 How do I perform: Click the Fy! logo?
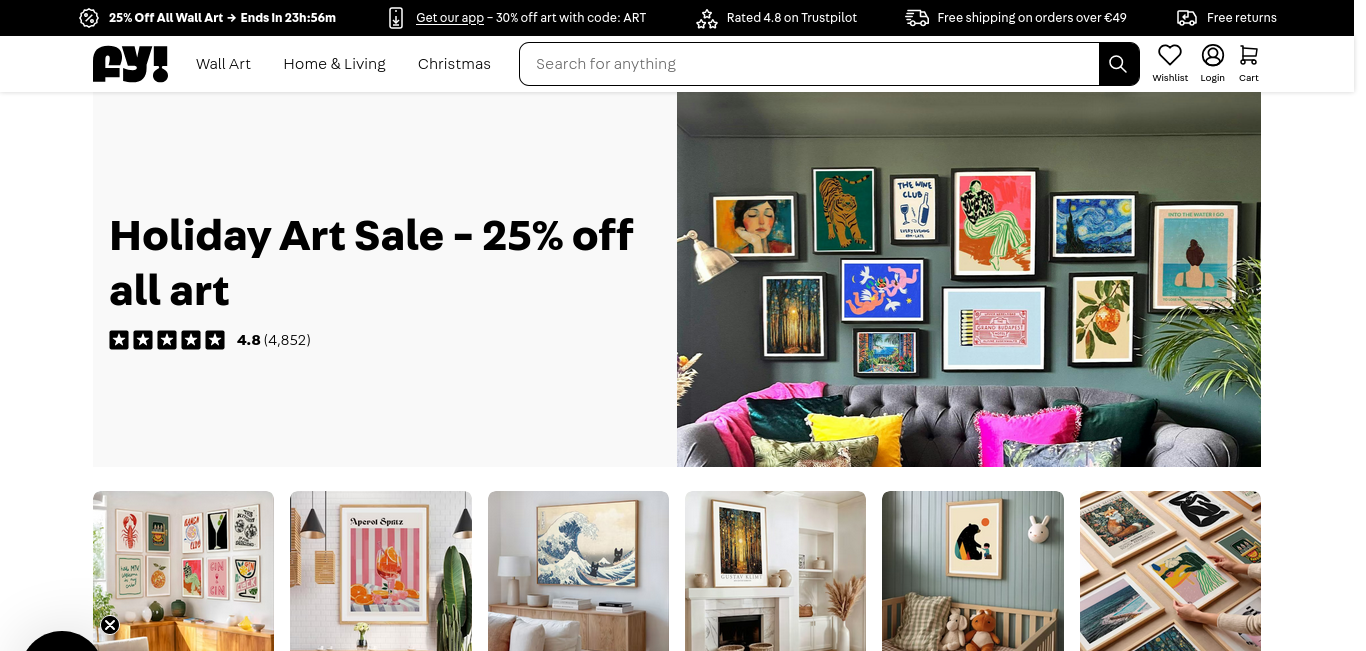pos(130,64)
